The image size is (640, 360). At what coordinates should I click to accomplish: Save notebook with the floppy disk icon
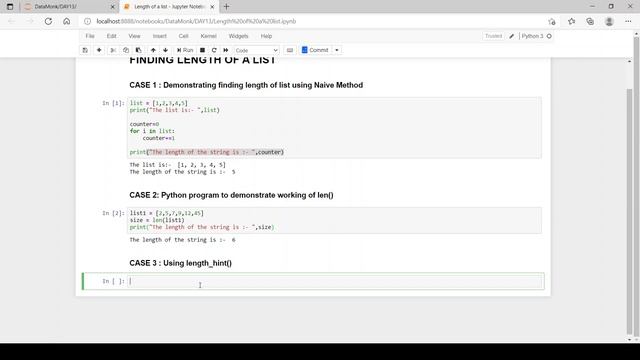85,50
